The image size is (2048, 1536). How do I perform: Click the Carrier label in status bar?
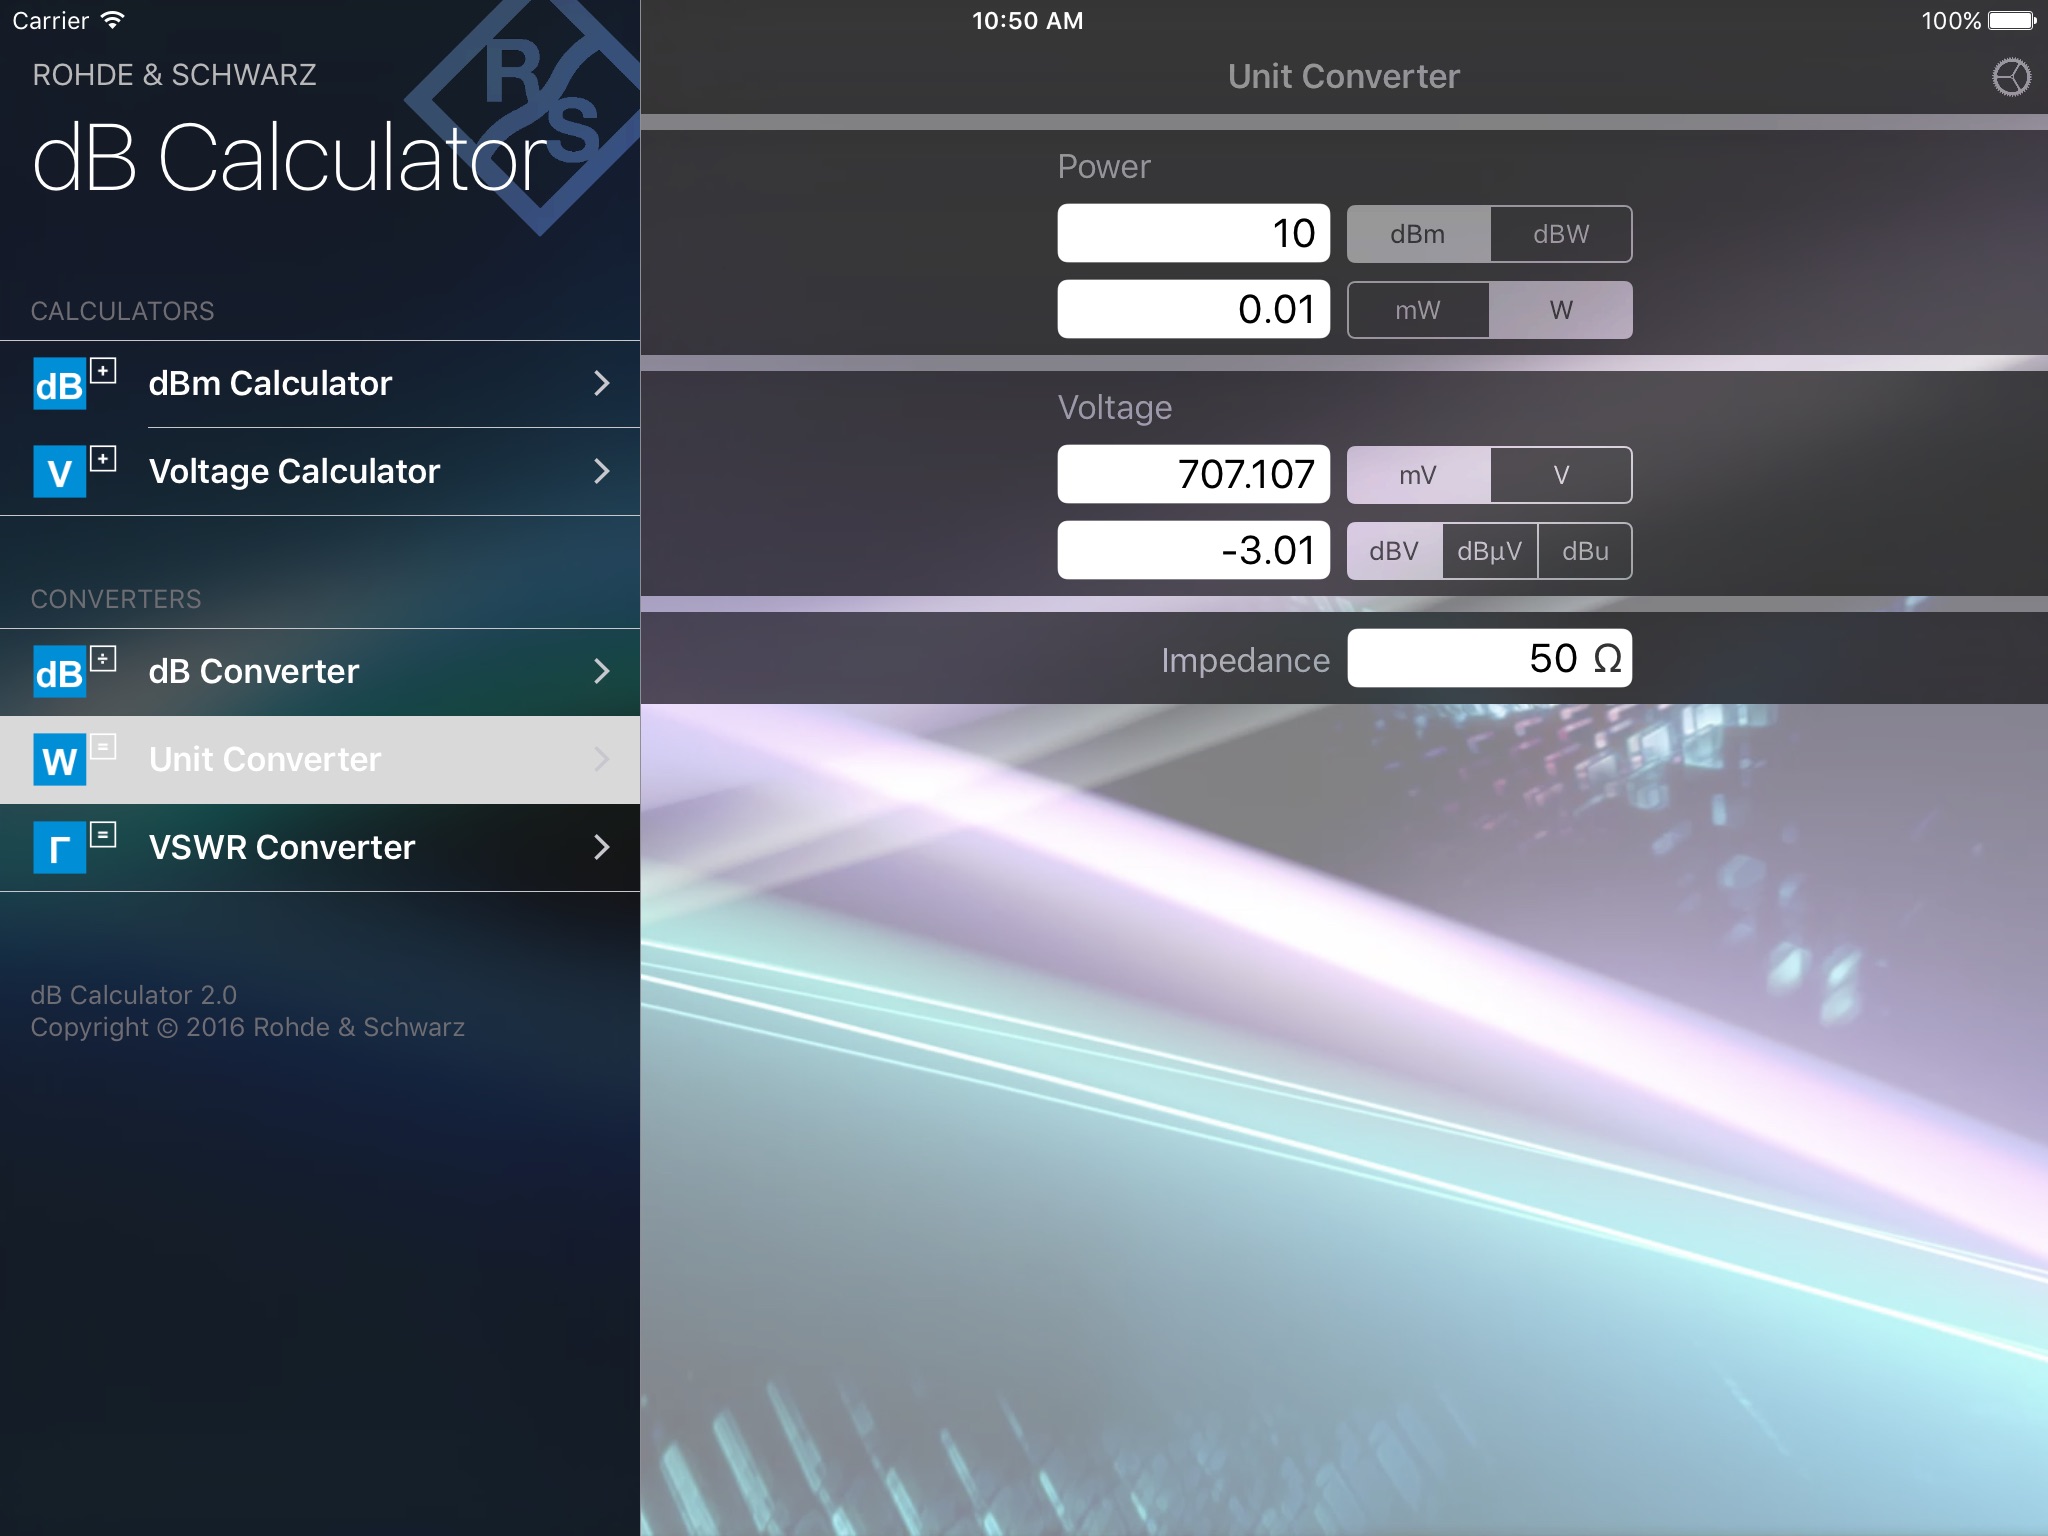point(50,21)
